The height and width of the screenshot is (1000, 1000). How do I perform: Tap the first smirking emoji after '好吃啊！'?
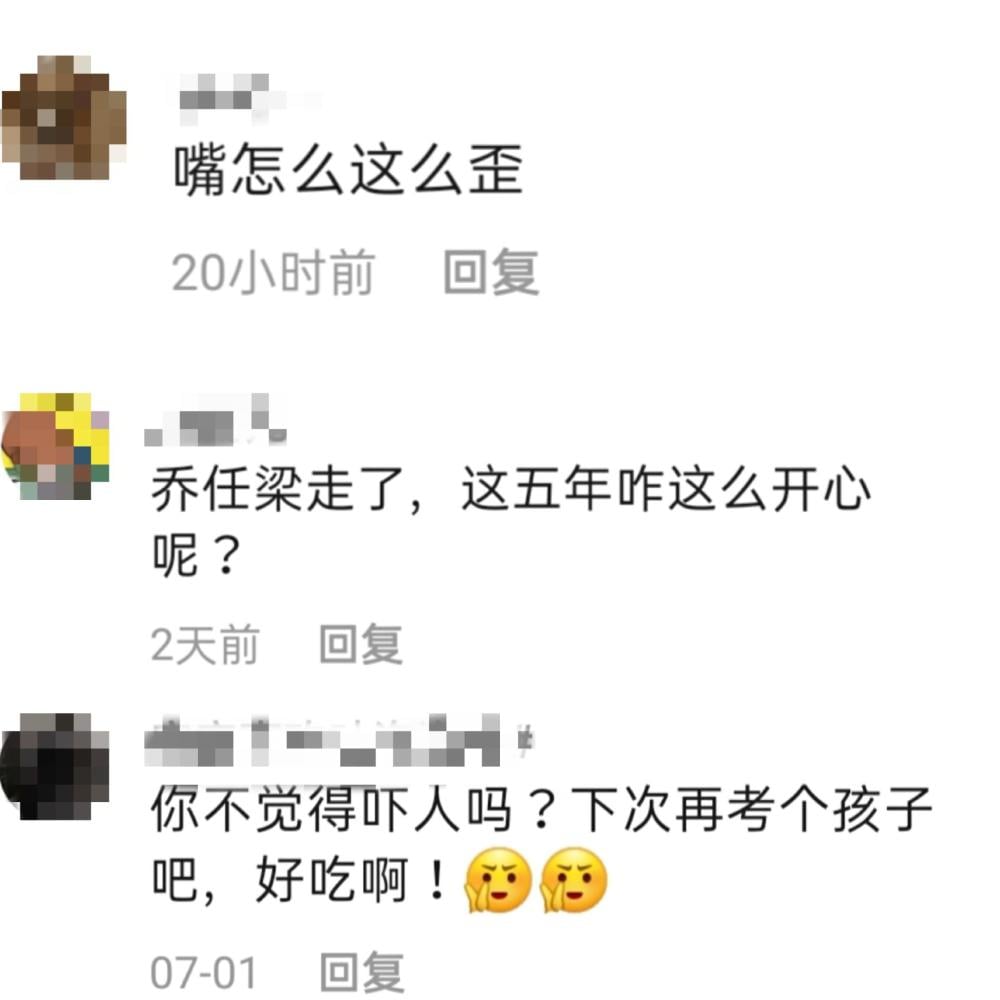click(497, 880)
